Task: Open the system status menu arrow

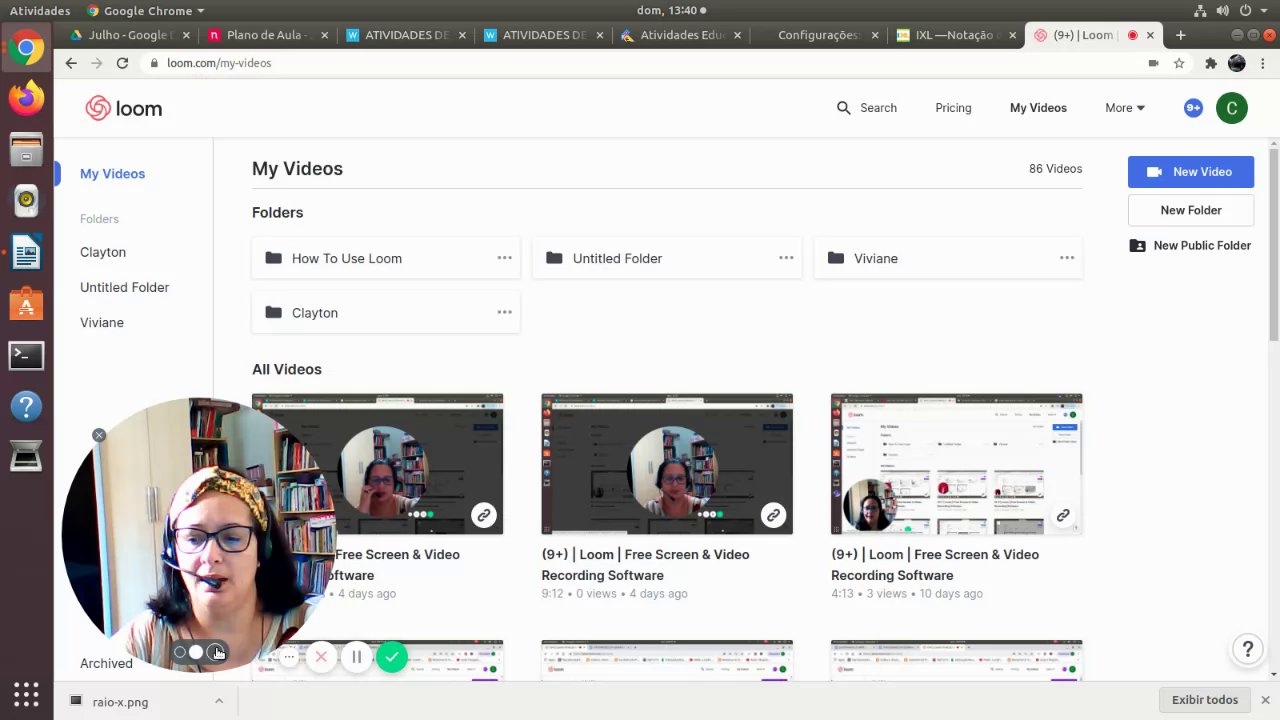Action: click(x=1263, y=10)
